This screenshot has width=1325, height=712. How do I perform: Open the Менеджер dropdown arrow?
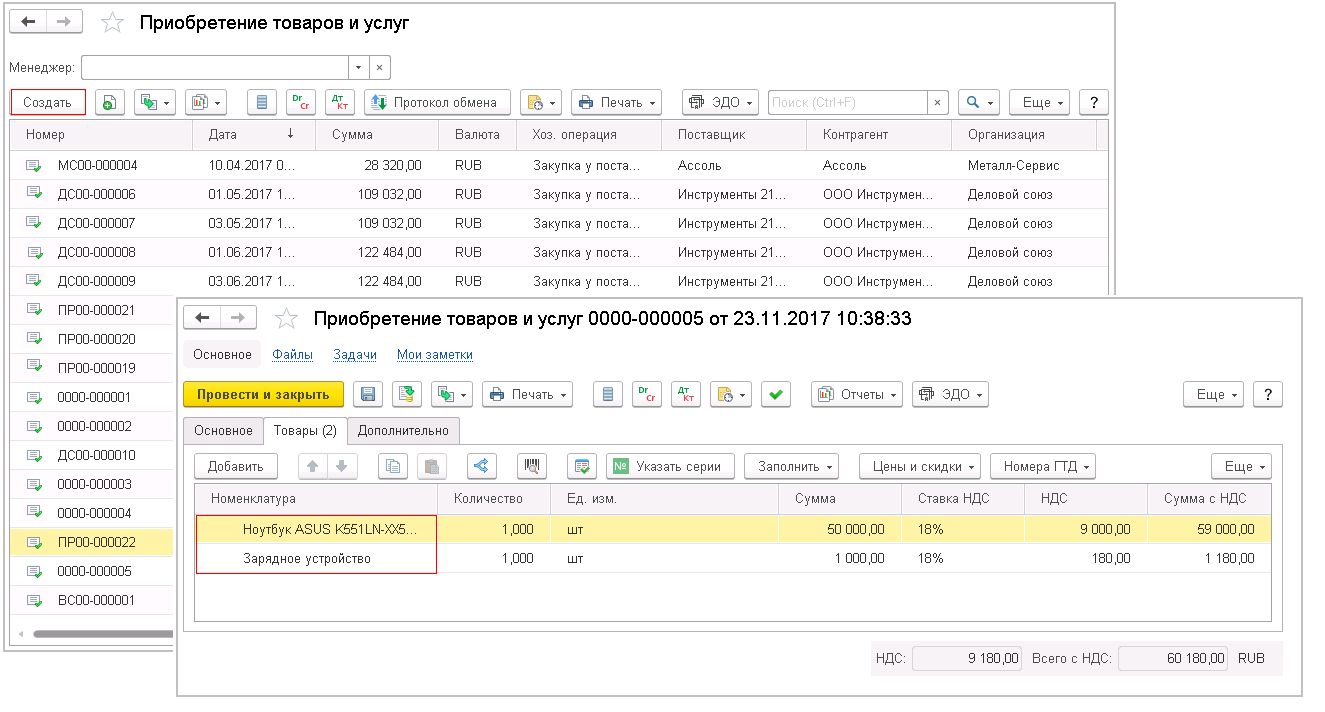[x=359, y=67]
